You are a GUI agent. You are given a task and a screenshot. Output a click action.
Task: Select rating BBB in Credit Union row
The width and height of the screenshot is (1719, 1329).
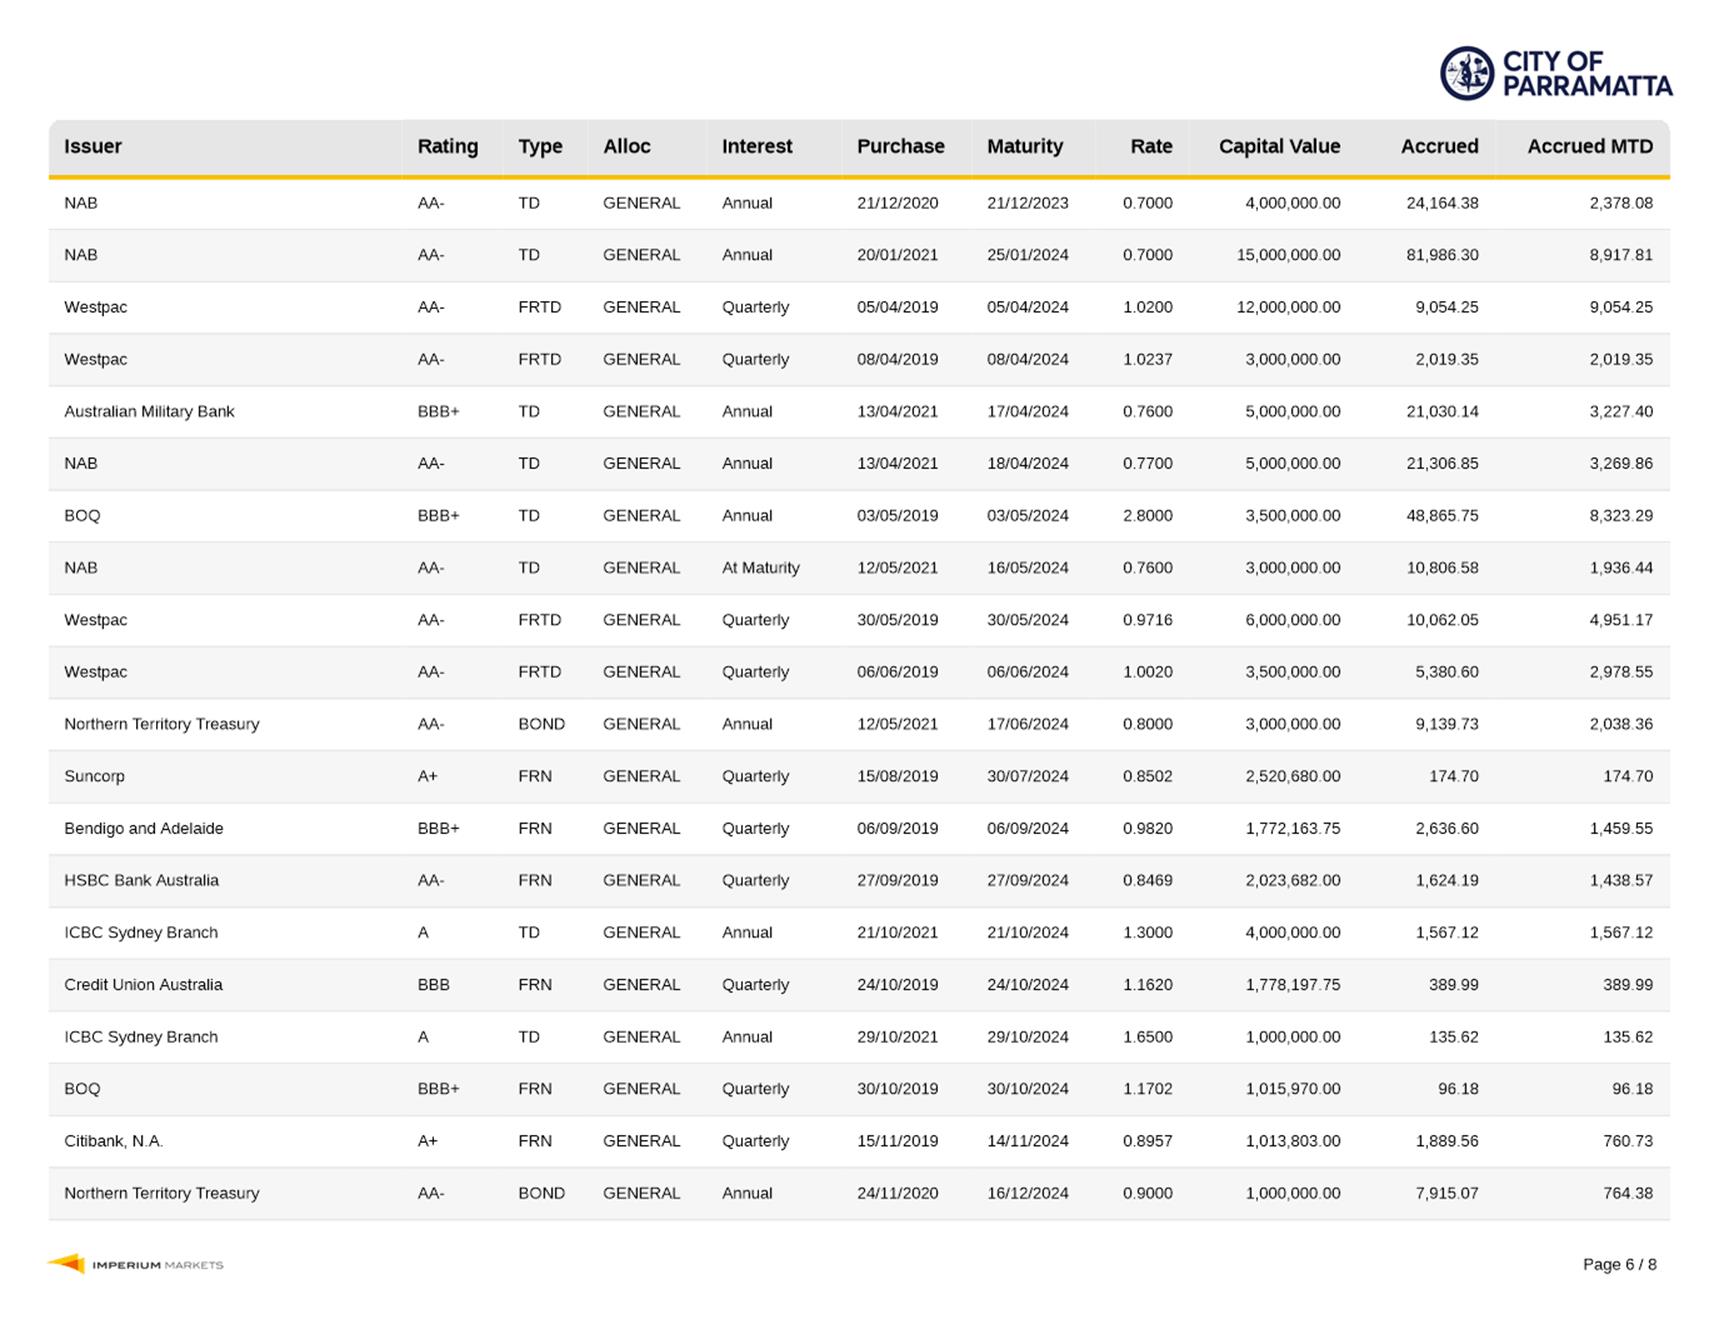pos(433,984)
